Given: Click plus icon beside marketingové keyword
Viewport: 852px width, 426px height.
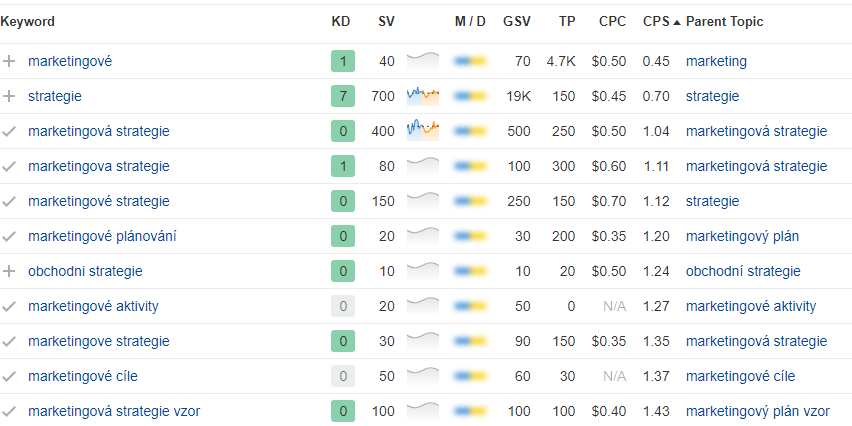Looking at the screenshot, I should 10,62.
